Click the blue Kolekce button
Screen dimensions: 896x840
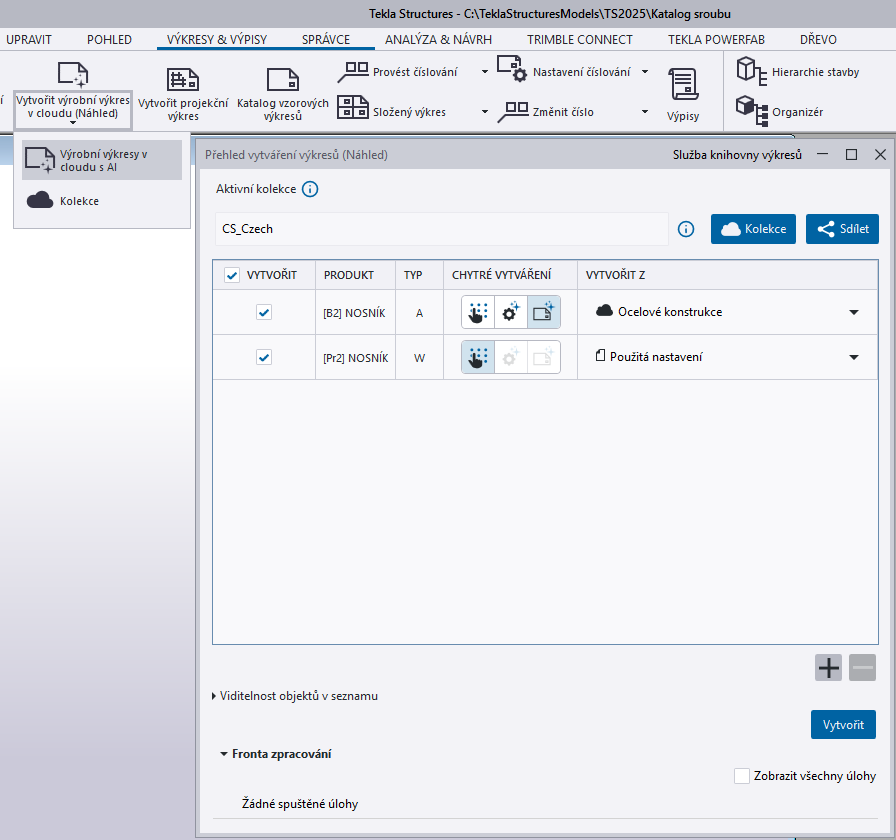(x=753, y=229)
